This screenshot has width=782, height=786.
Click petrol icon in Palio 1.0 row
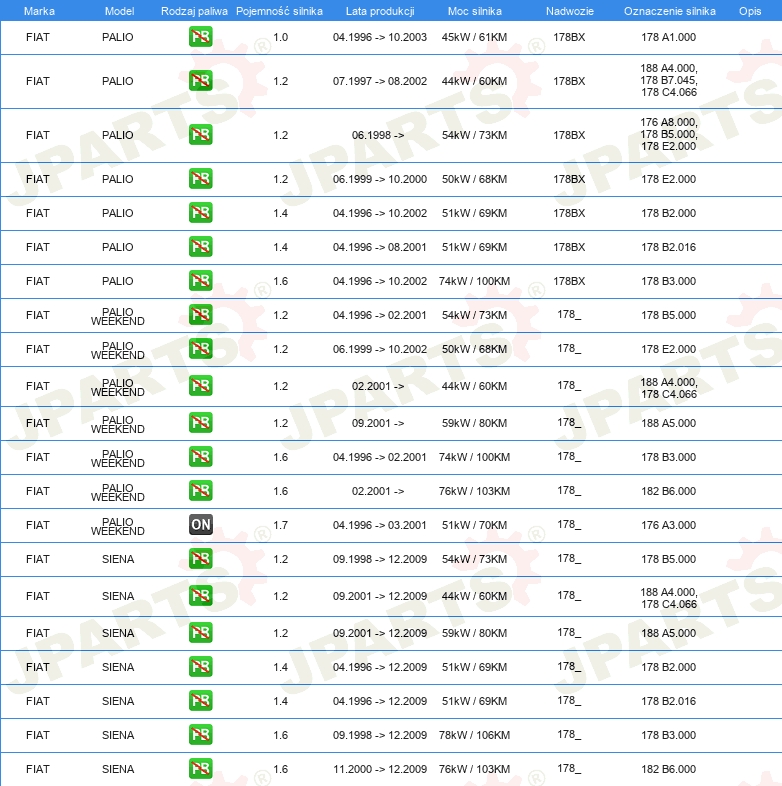[200, 37]
